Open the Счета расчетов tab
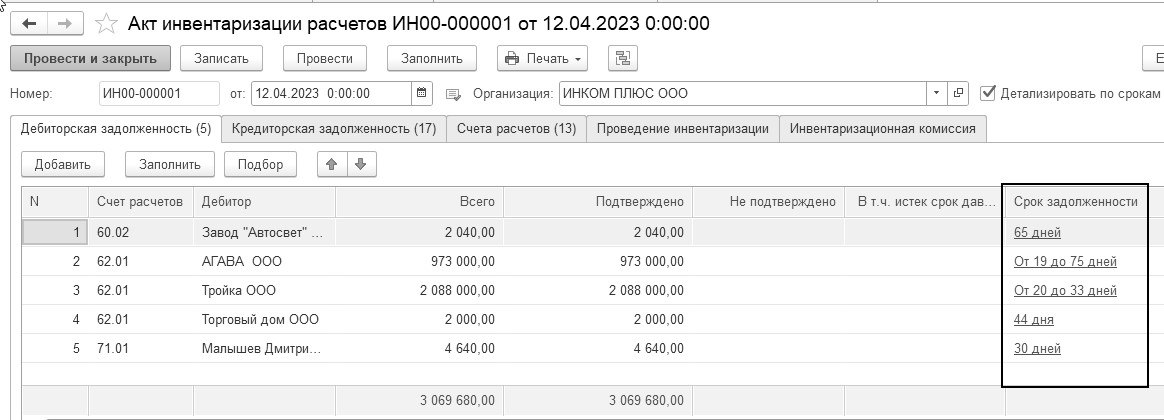Viewport: 1164px width, 420px height. click(x=516, y=128)
